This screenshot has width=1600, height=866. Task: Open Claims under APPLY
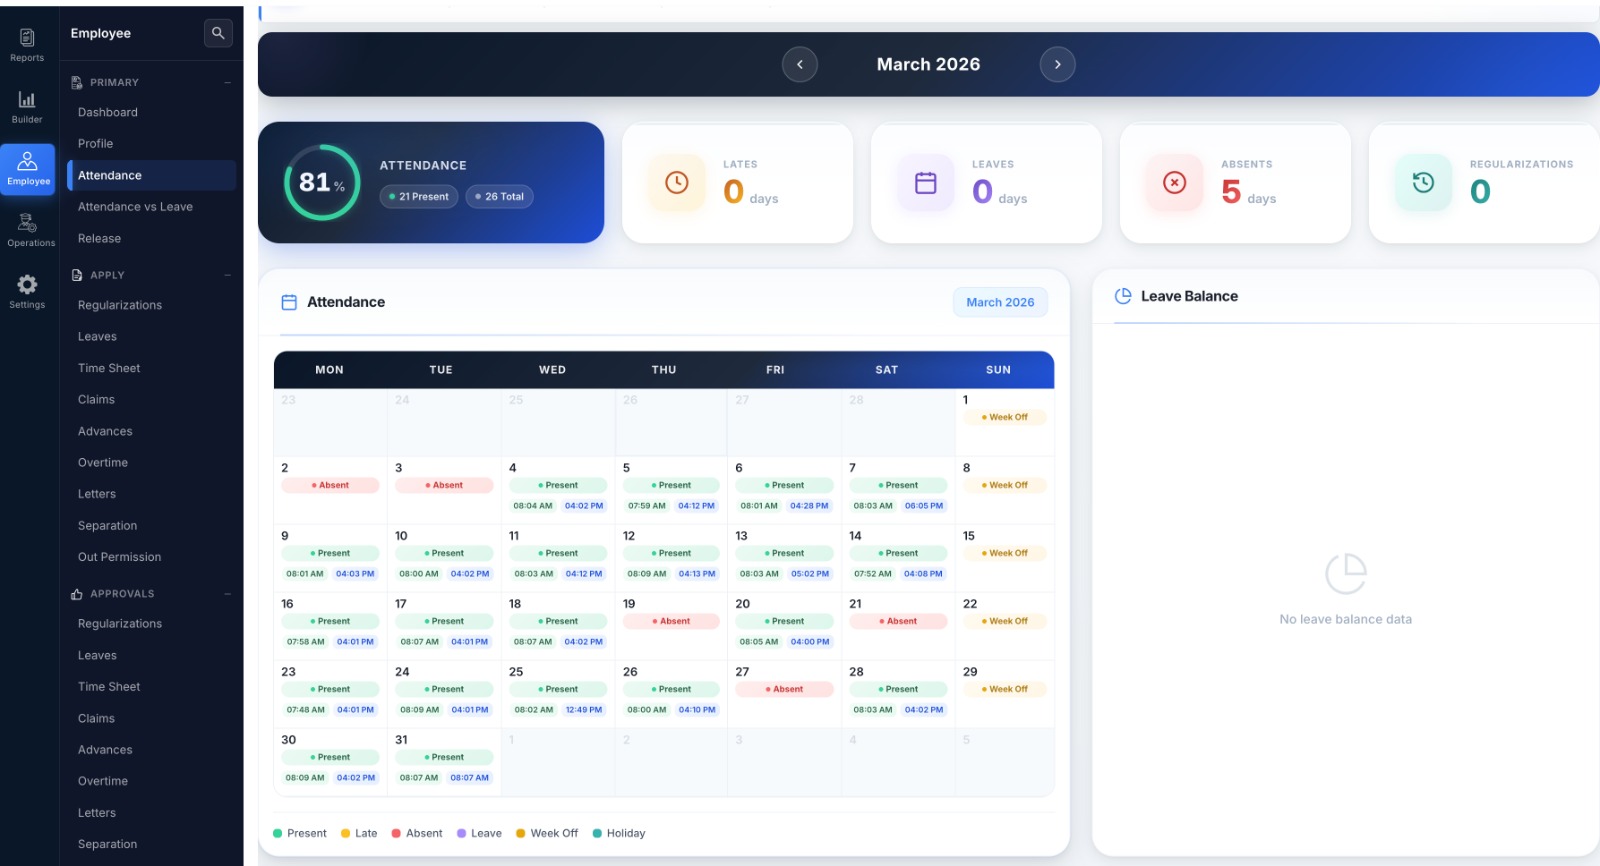(x=96, y=400)
